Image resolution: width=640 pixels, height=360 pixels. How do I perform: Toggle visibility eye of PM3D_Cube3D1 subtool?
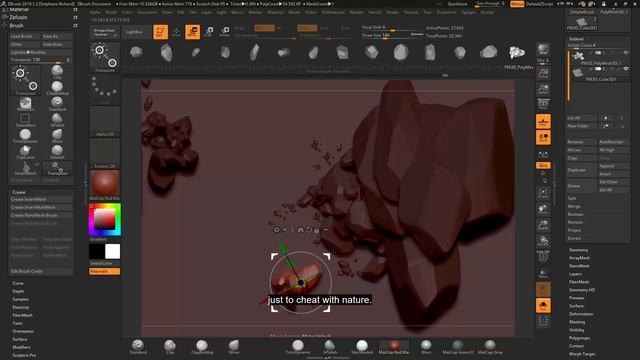626,69
